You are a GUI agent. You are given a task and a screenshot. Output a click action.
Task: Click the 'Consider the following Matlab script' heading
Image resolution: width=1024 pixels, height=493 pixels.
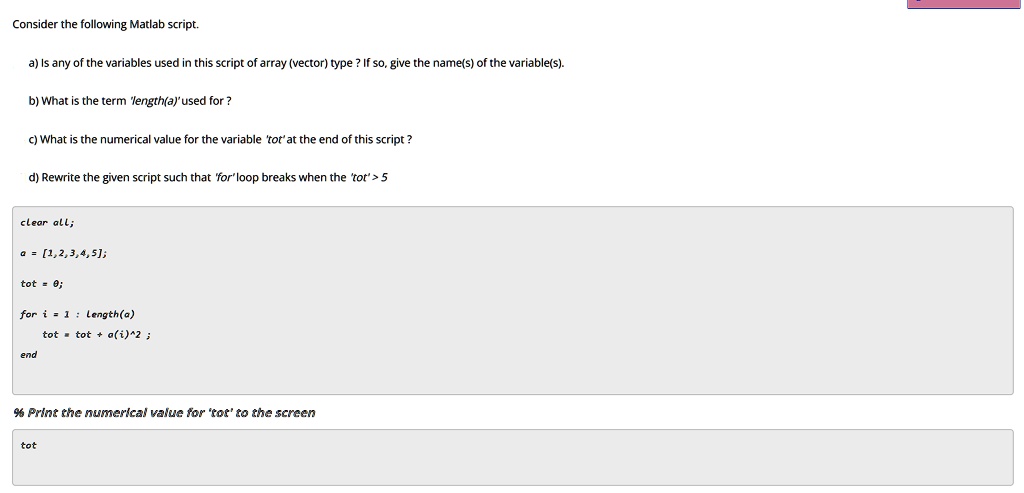[105, 24]
